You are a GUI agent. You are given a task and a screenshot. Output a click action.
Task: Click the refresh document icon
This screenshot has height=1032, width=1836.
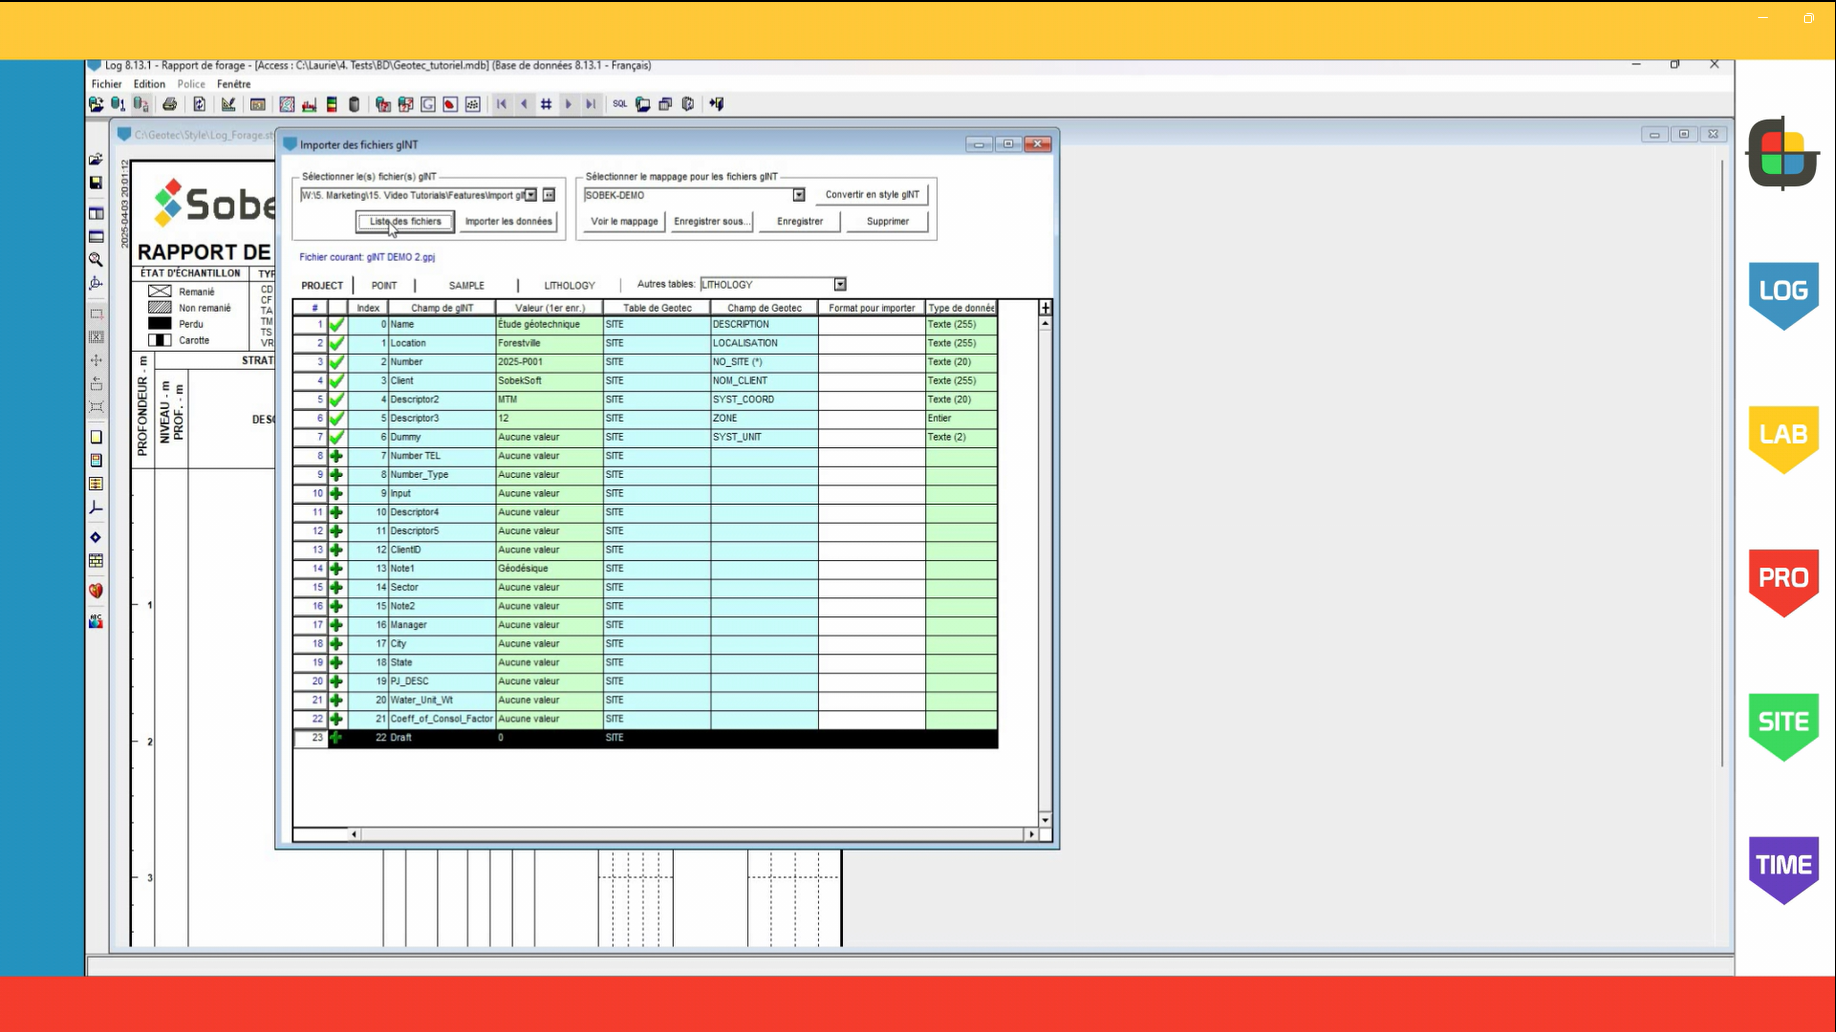click(x=199, y=104)
